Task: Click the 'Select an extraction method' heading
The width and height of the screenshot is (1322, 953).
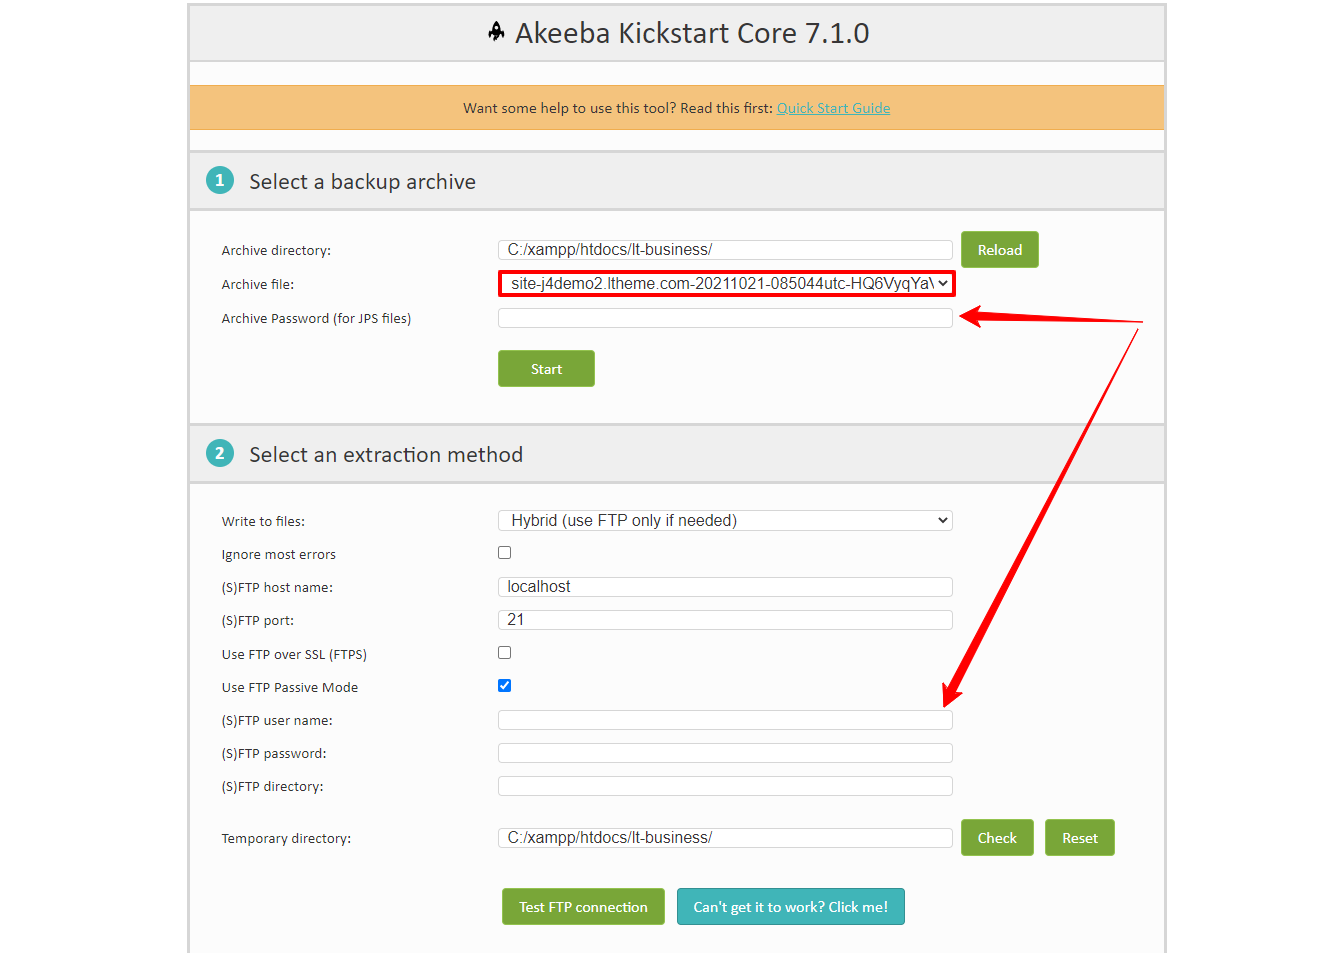Action: point(386,455)
